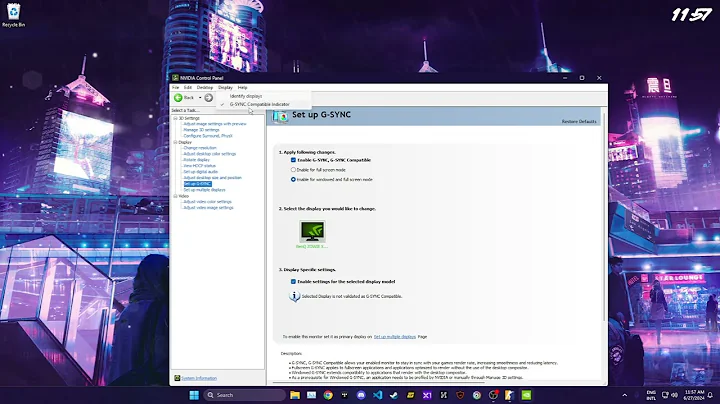720x404 pixels.
Task: Open Set up multiple displays tree item
Action: coord(204,190)
